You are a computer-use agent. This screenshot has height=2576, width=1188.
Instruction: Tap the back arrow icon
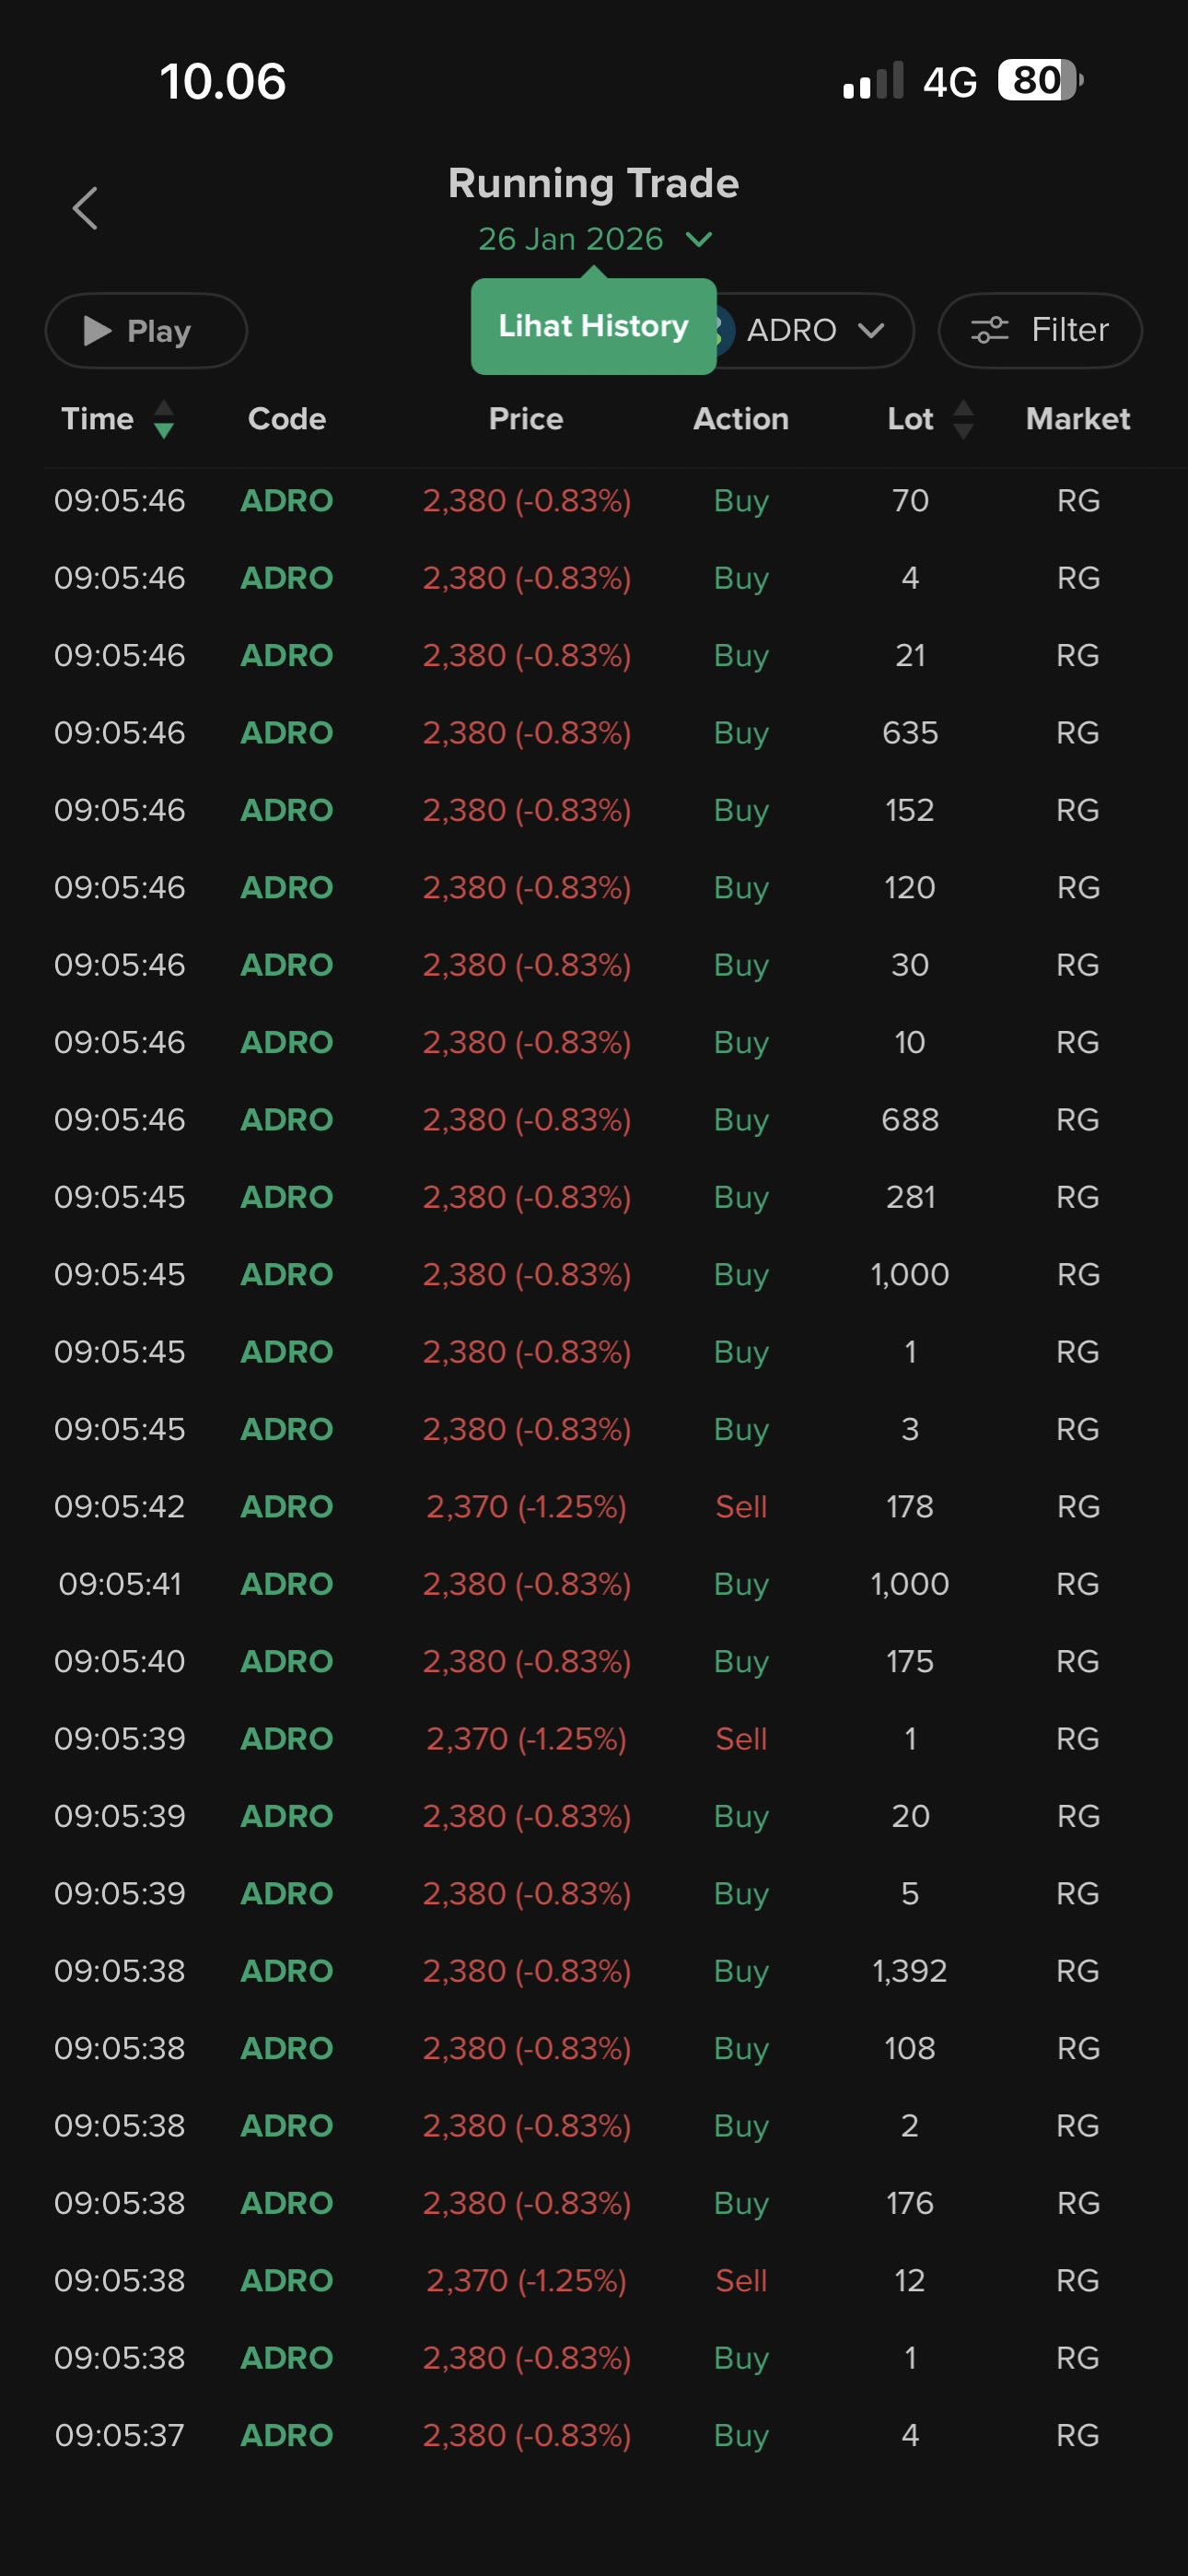tap(86, 208)
